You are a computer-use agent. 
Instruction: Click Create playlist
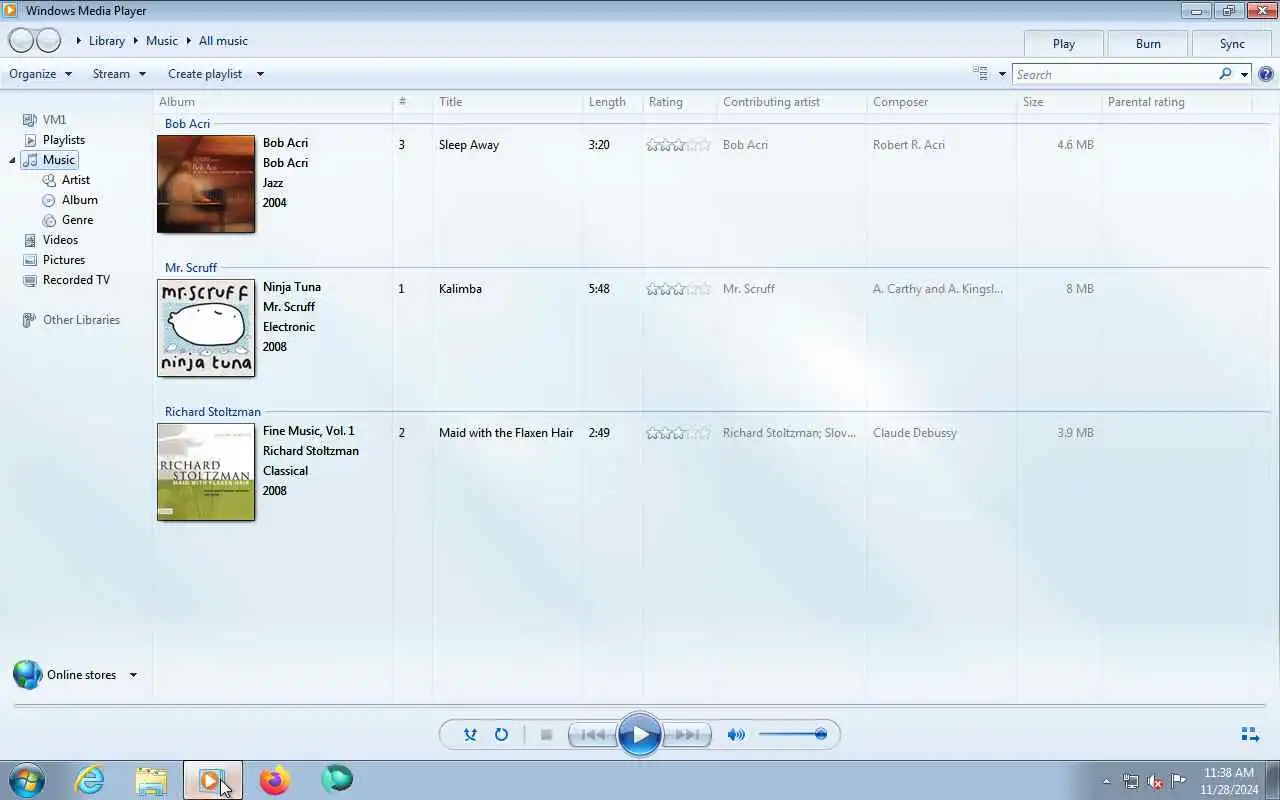pyautogui.click(x=205, y=74)
